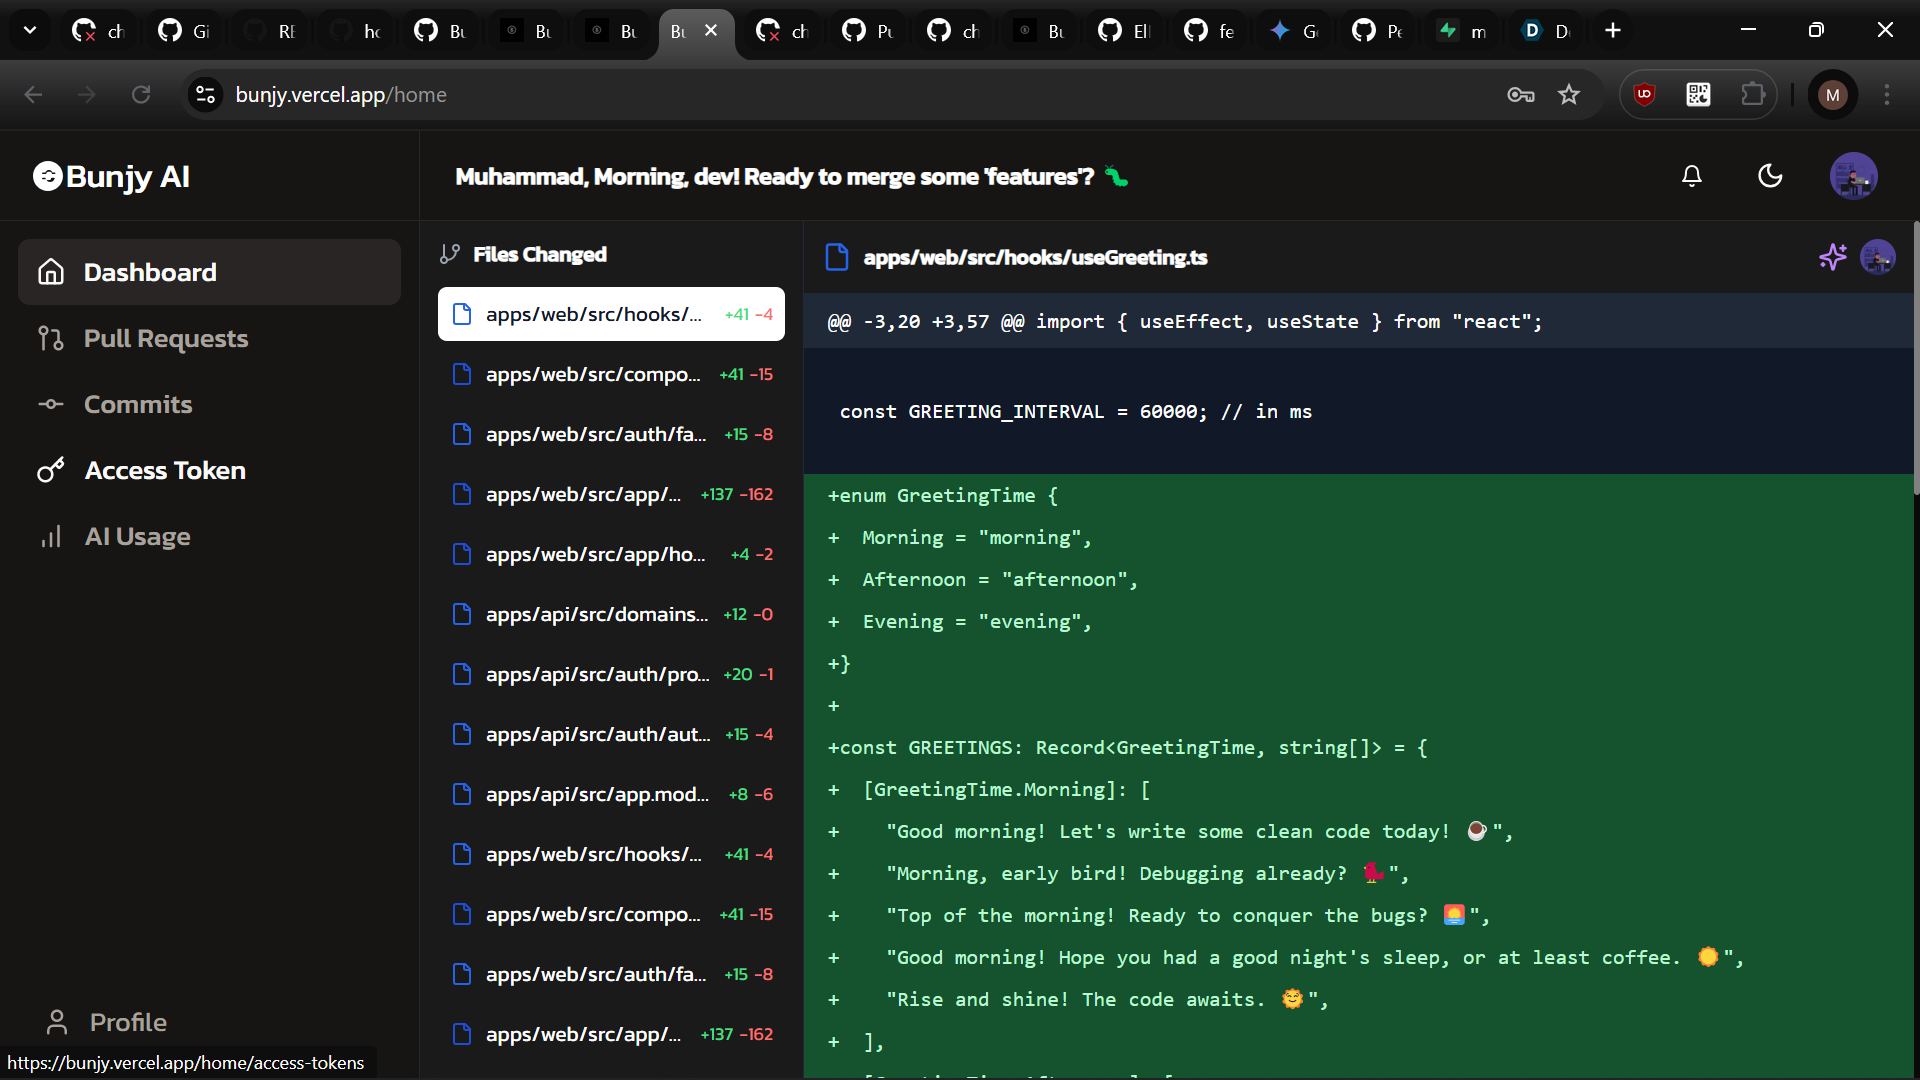
Task: Click the Bunjy AI logo
Action: coord(112,176)
